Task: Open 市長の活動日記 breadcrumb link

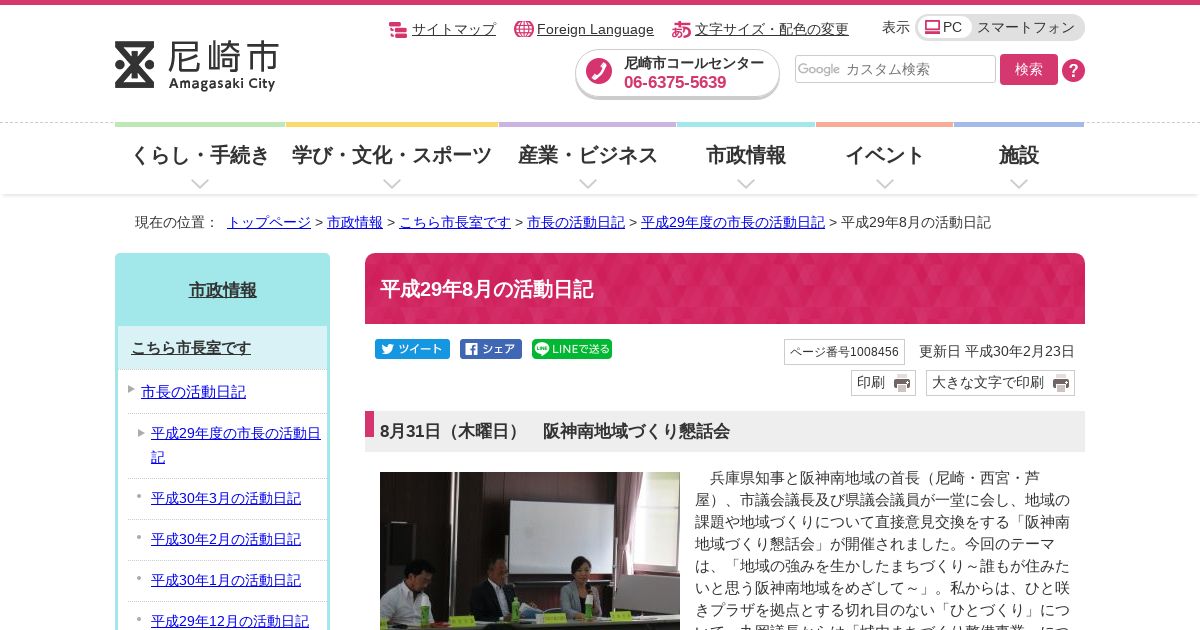Action: (576, 222)
